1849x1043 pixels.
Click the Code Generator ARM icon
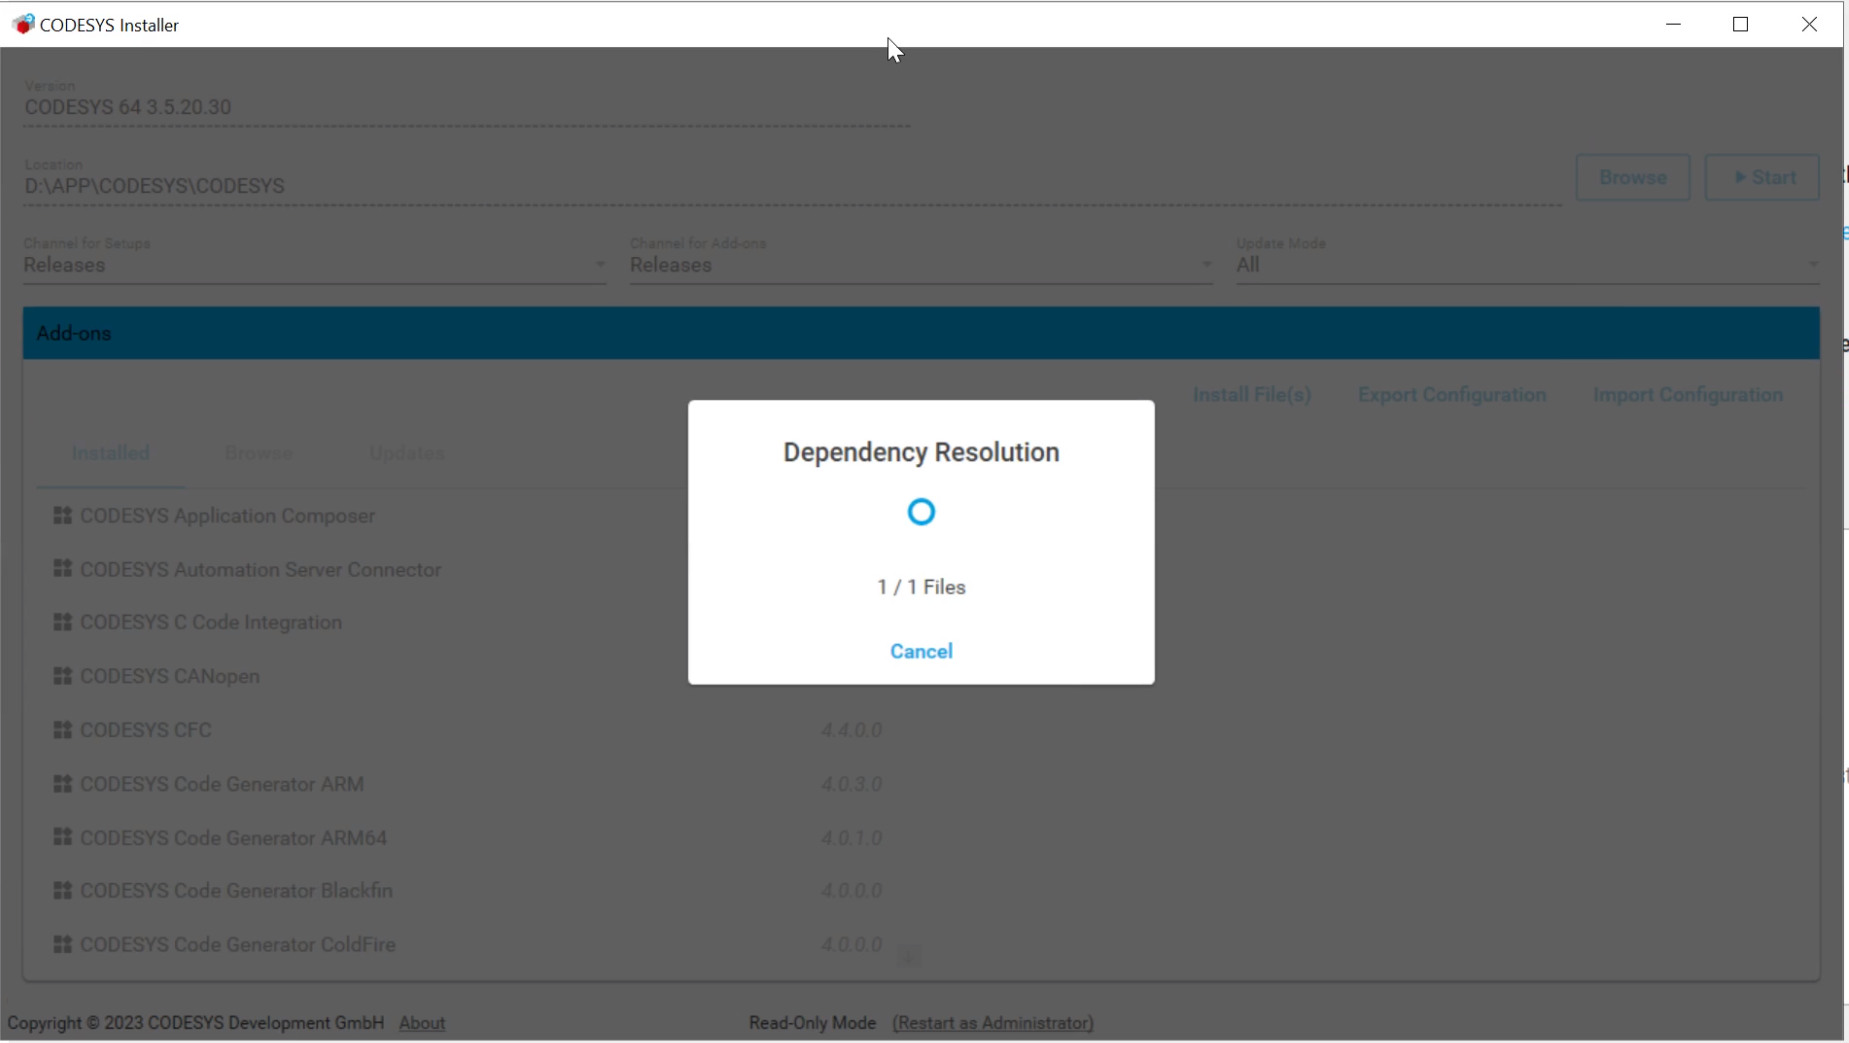coord(62,783)
